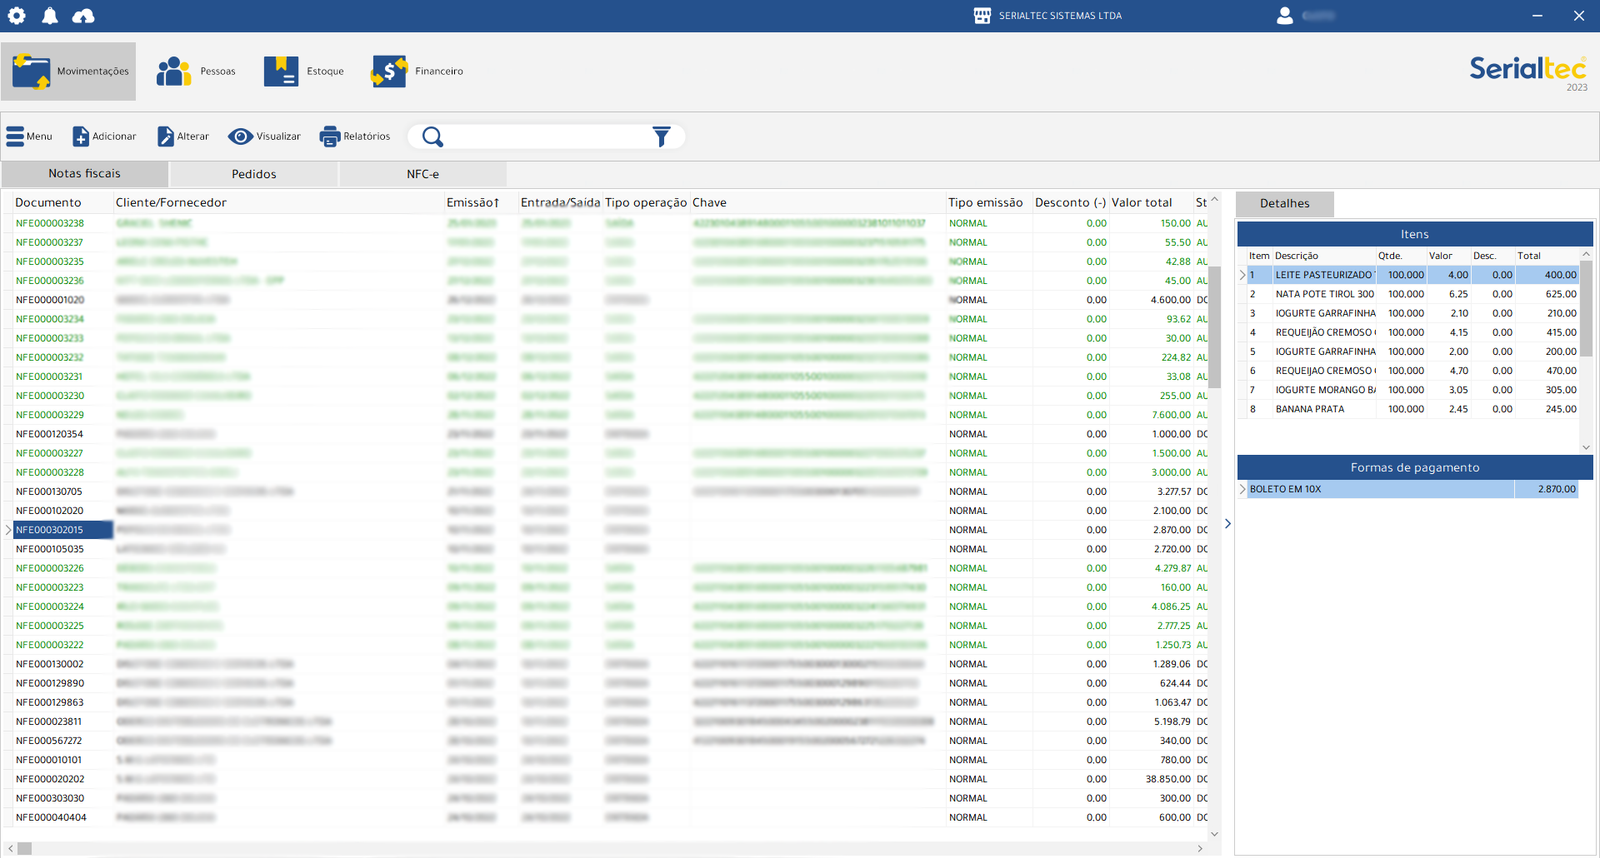Viewport: 1600px width, 858px height.
Task: Sort by the Documento column header
Action: (48, 202)
